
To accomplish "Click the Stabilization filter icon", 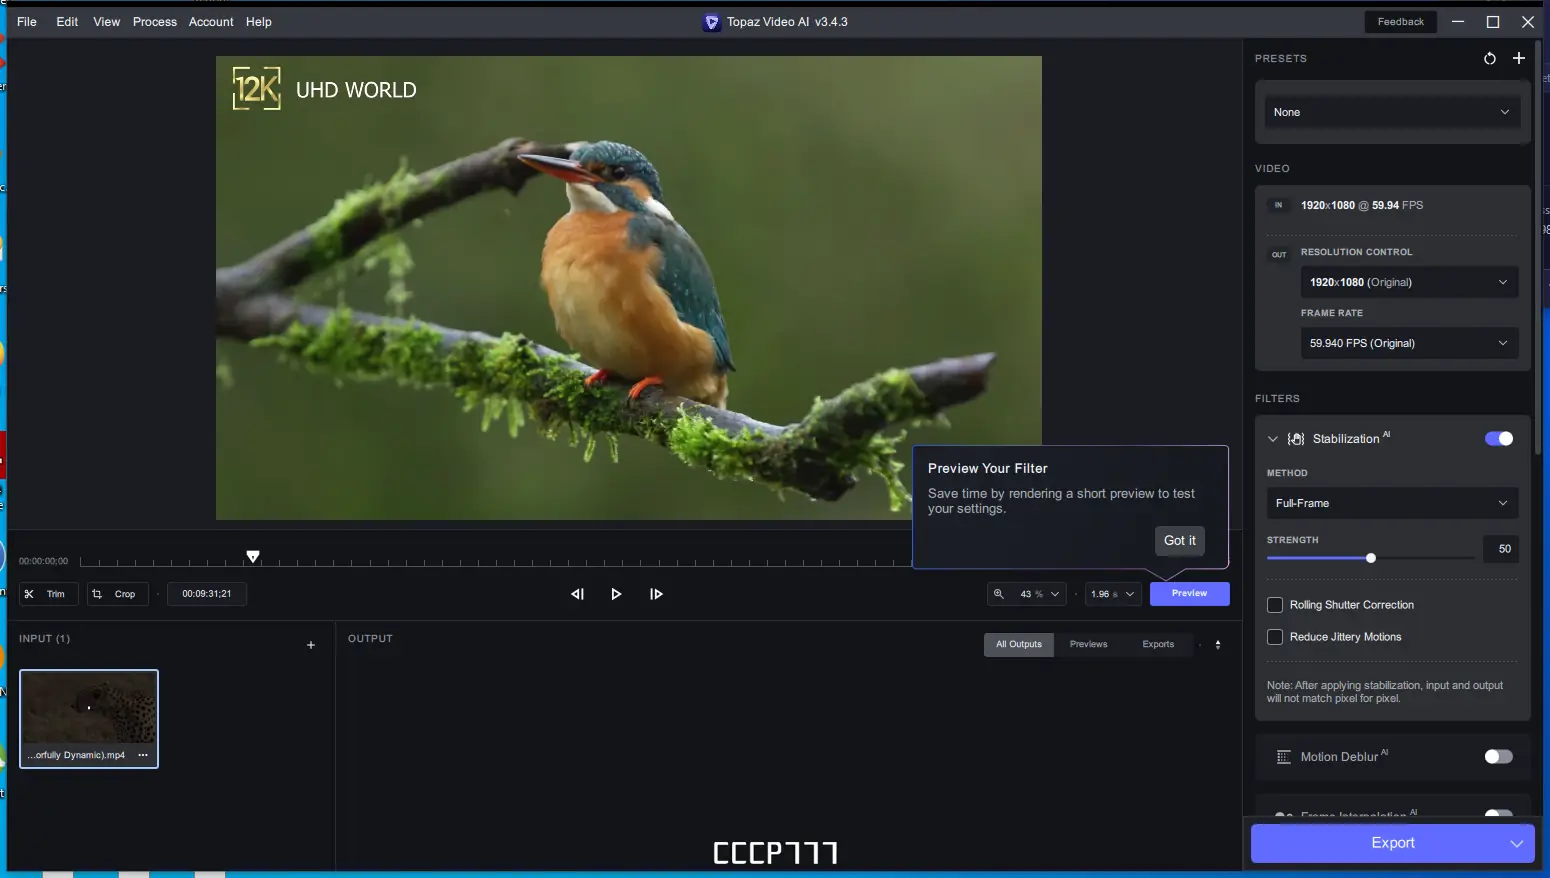I will point(1296,438).
